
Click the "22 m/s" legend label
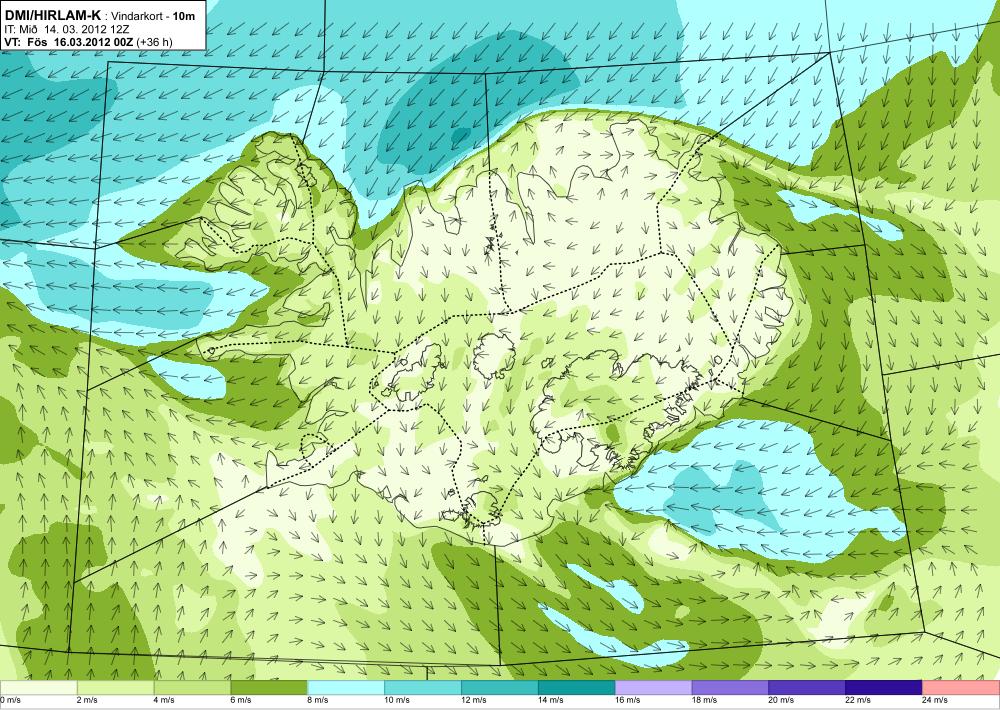click(858, 700)
